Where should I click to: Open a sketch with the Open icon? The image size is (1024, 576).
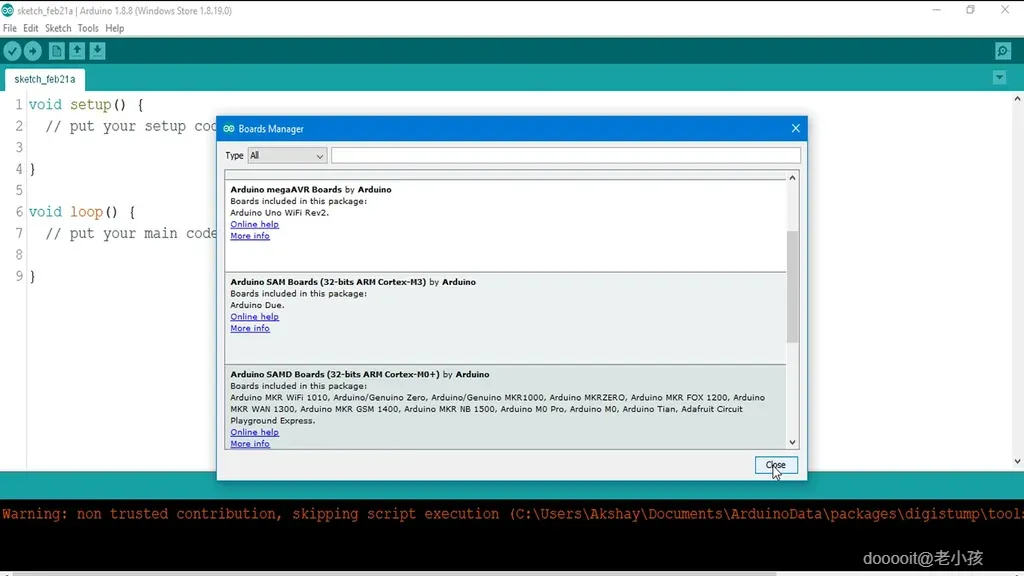click(77, 51)
